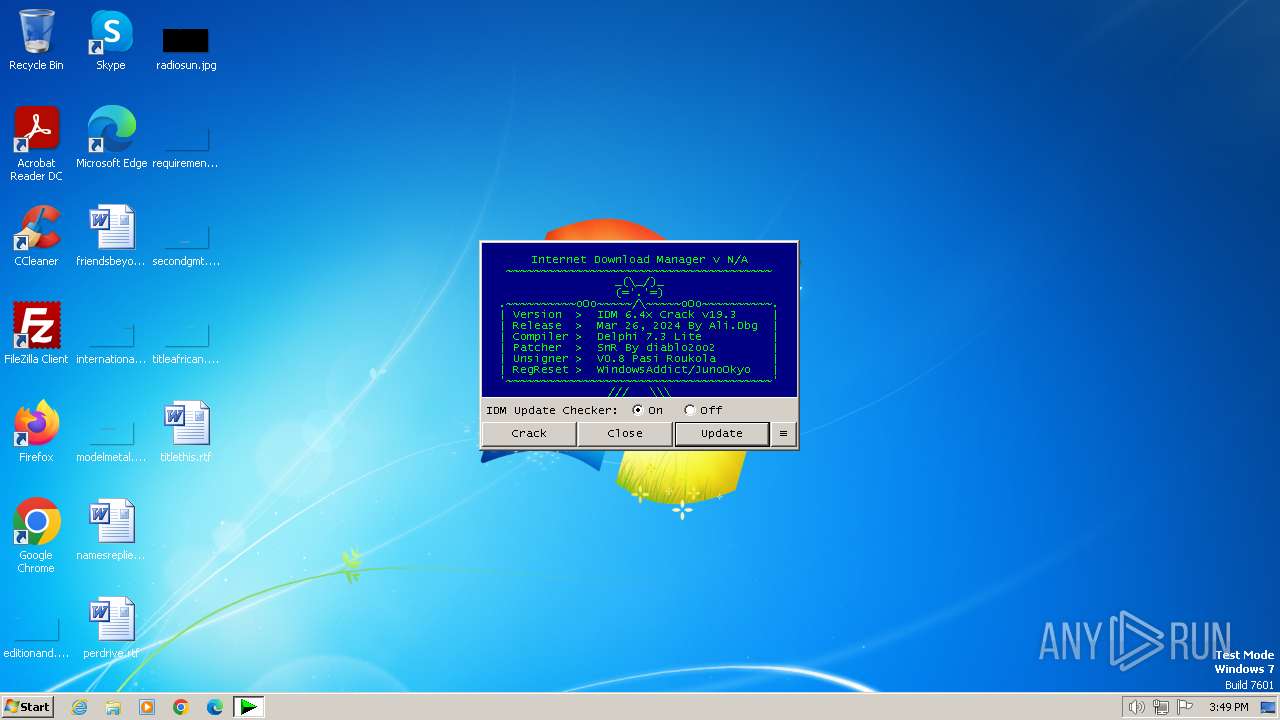Launch Google Chrome desktop shortcut

(x=36, y=536)
